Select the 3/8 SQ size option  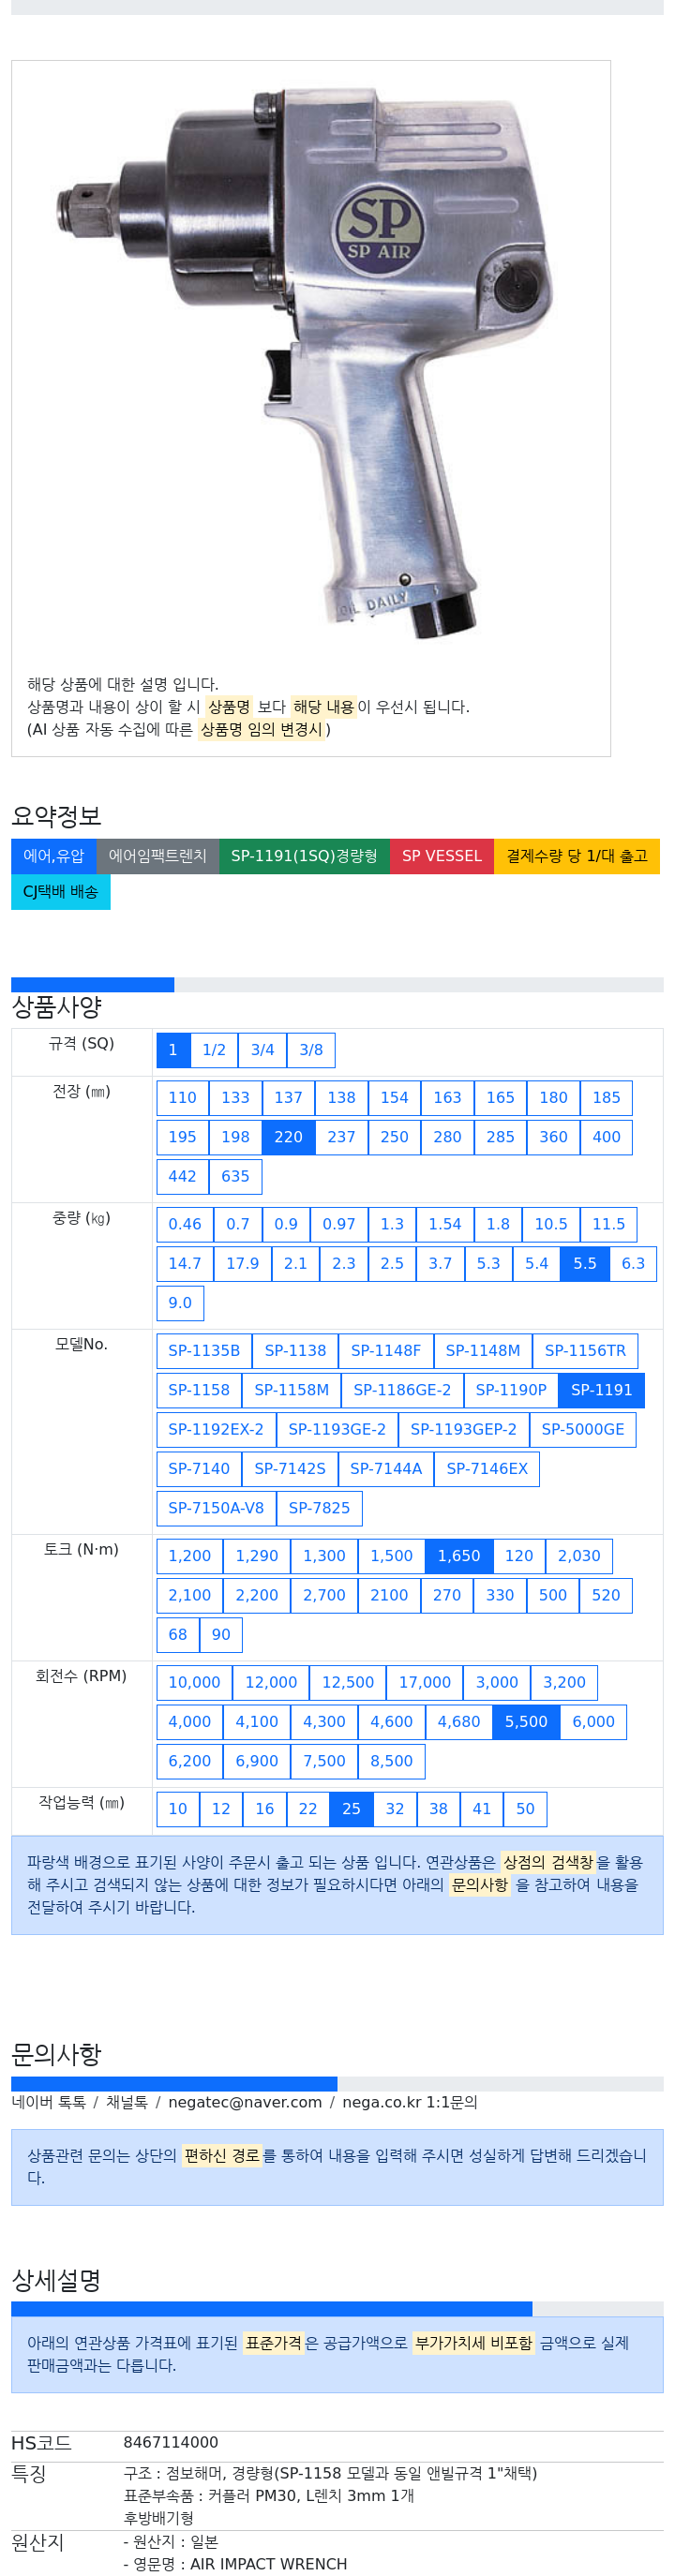point(311,1050)
